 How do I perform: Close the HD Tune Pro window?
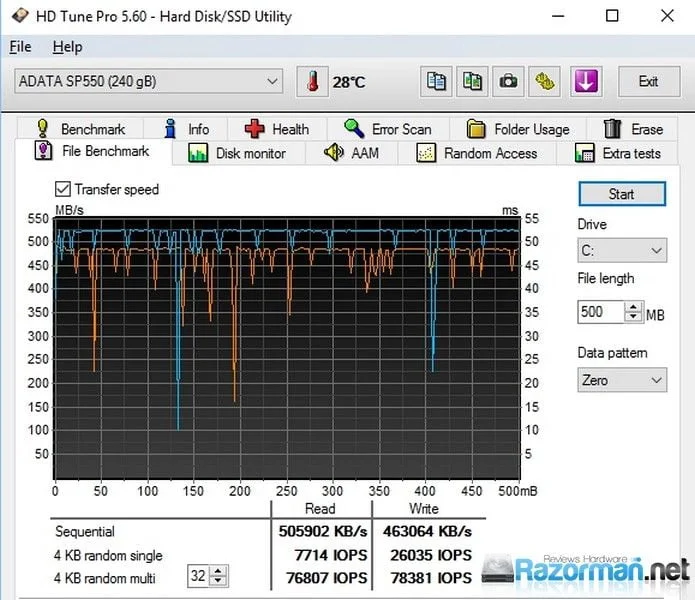[667, 16]
